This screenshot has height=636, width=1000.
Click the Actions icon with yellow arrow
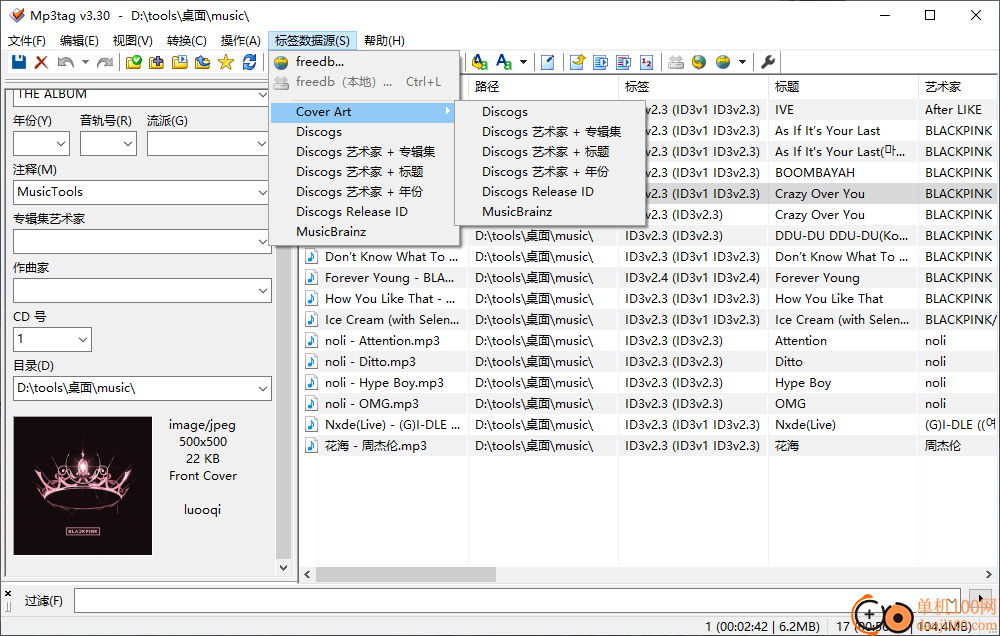point(480,62)
